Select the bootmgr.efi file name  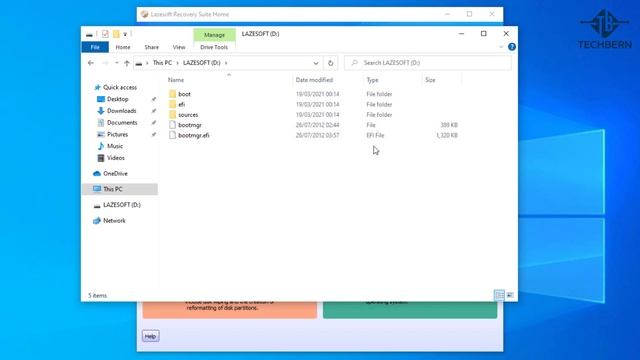click(x=194, y=136)
